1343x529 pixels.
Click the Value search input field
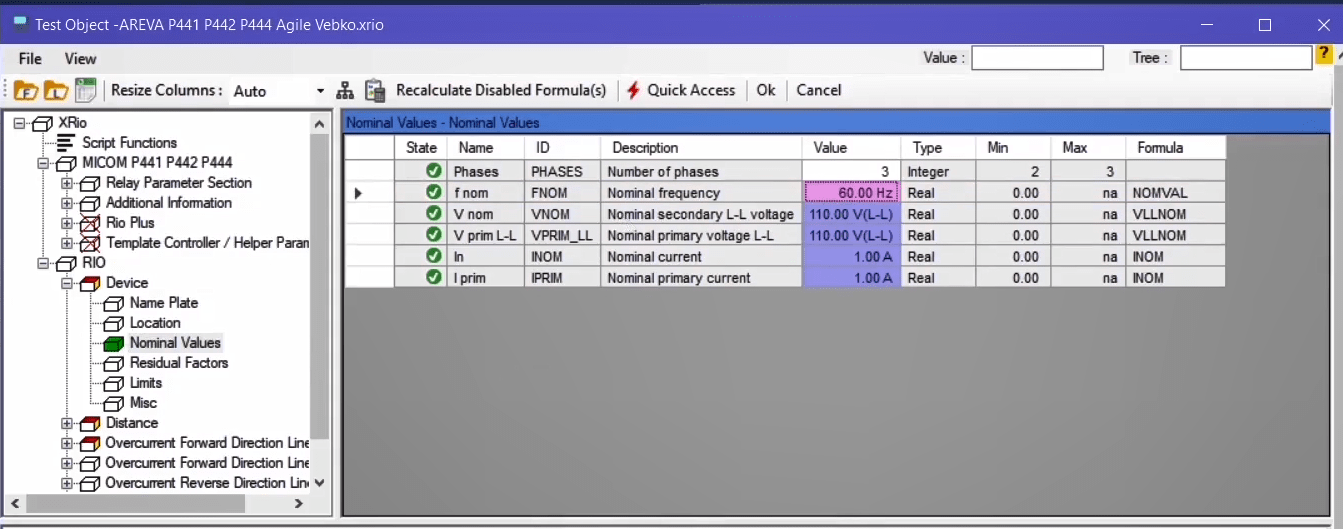tap(1037, 58)
